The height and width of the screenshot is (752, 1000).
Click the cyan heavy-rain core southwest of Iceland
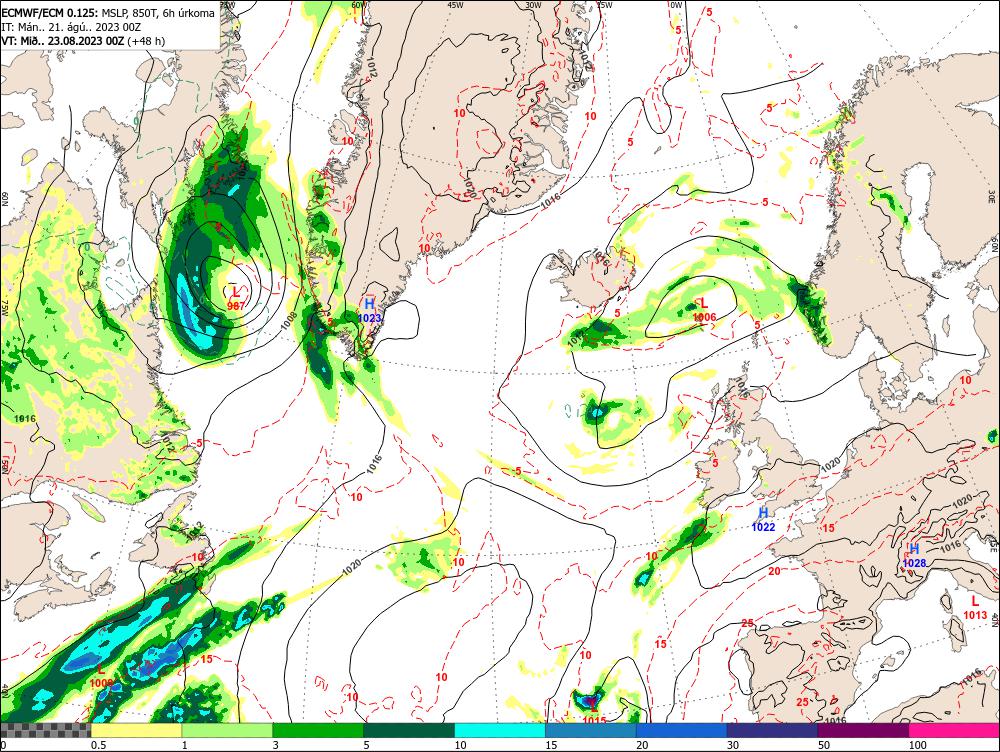coord(597,412)
